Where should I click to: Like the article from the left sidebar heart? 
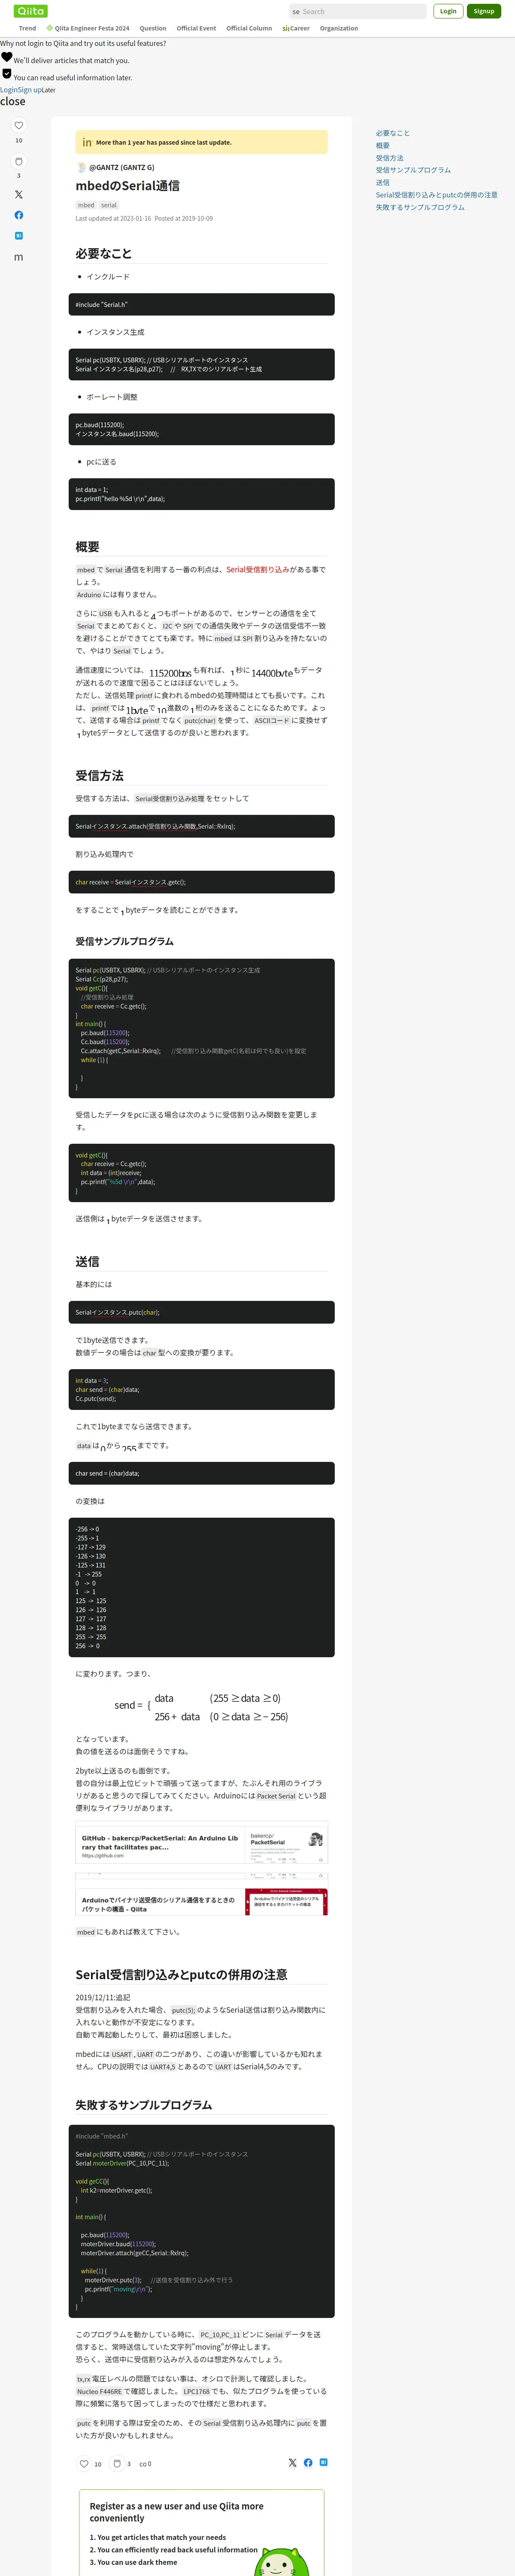18,126
